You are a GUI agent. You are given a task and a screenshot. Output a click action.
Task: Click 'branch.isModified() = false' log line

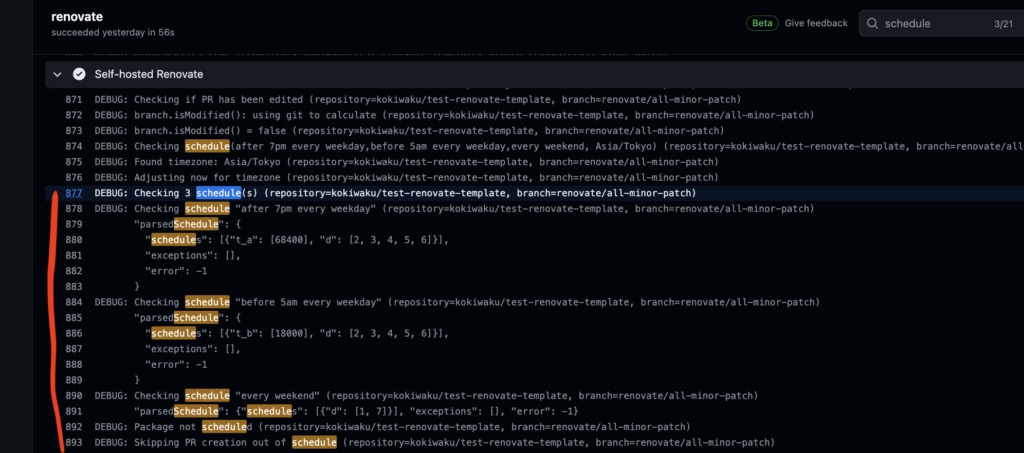[409, 131]
